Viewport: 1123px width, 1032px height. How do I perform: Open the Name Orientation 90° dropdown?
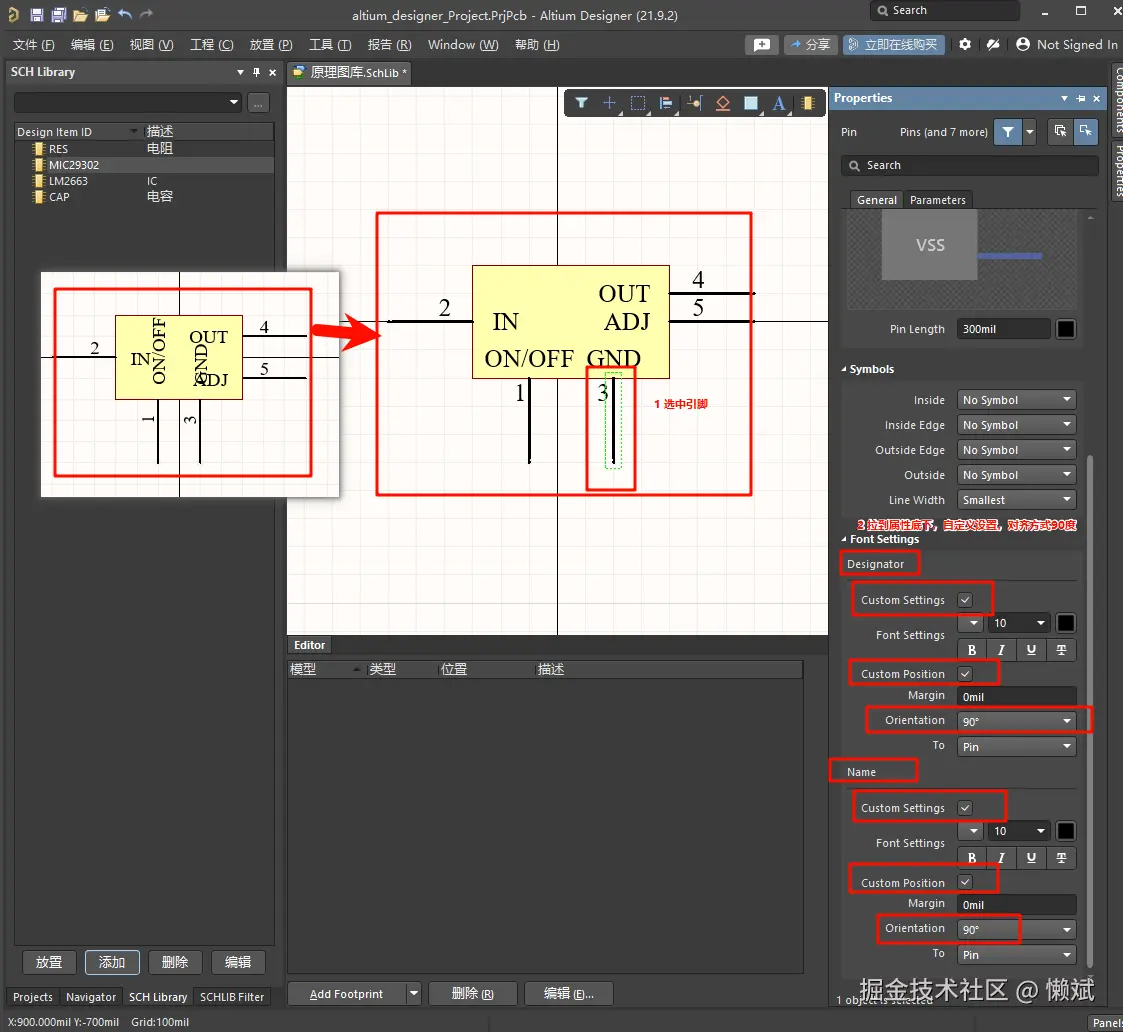[x=1017, y=930]
